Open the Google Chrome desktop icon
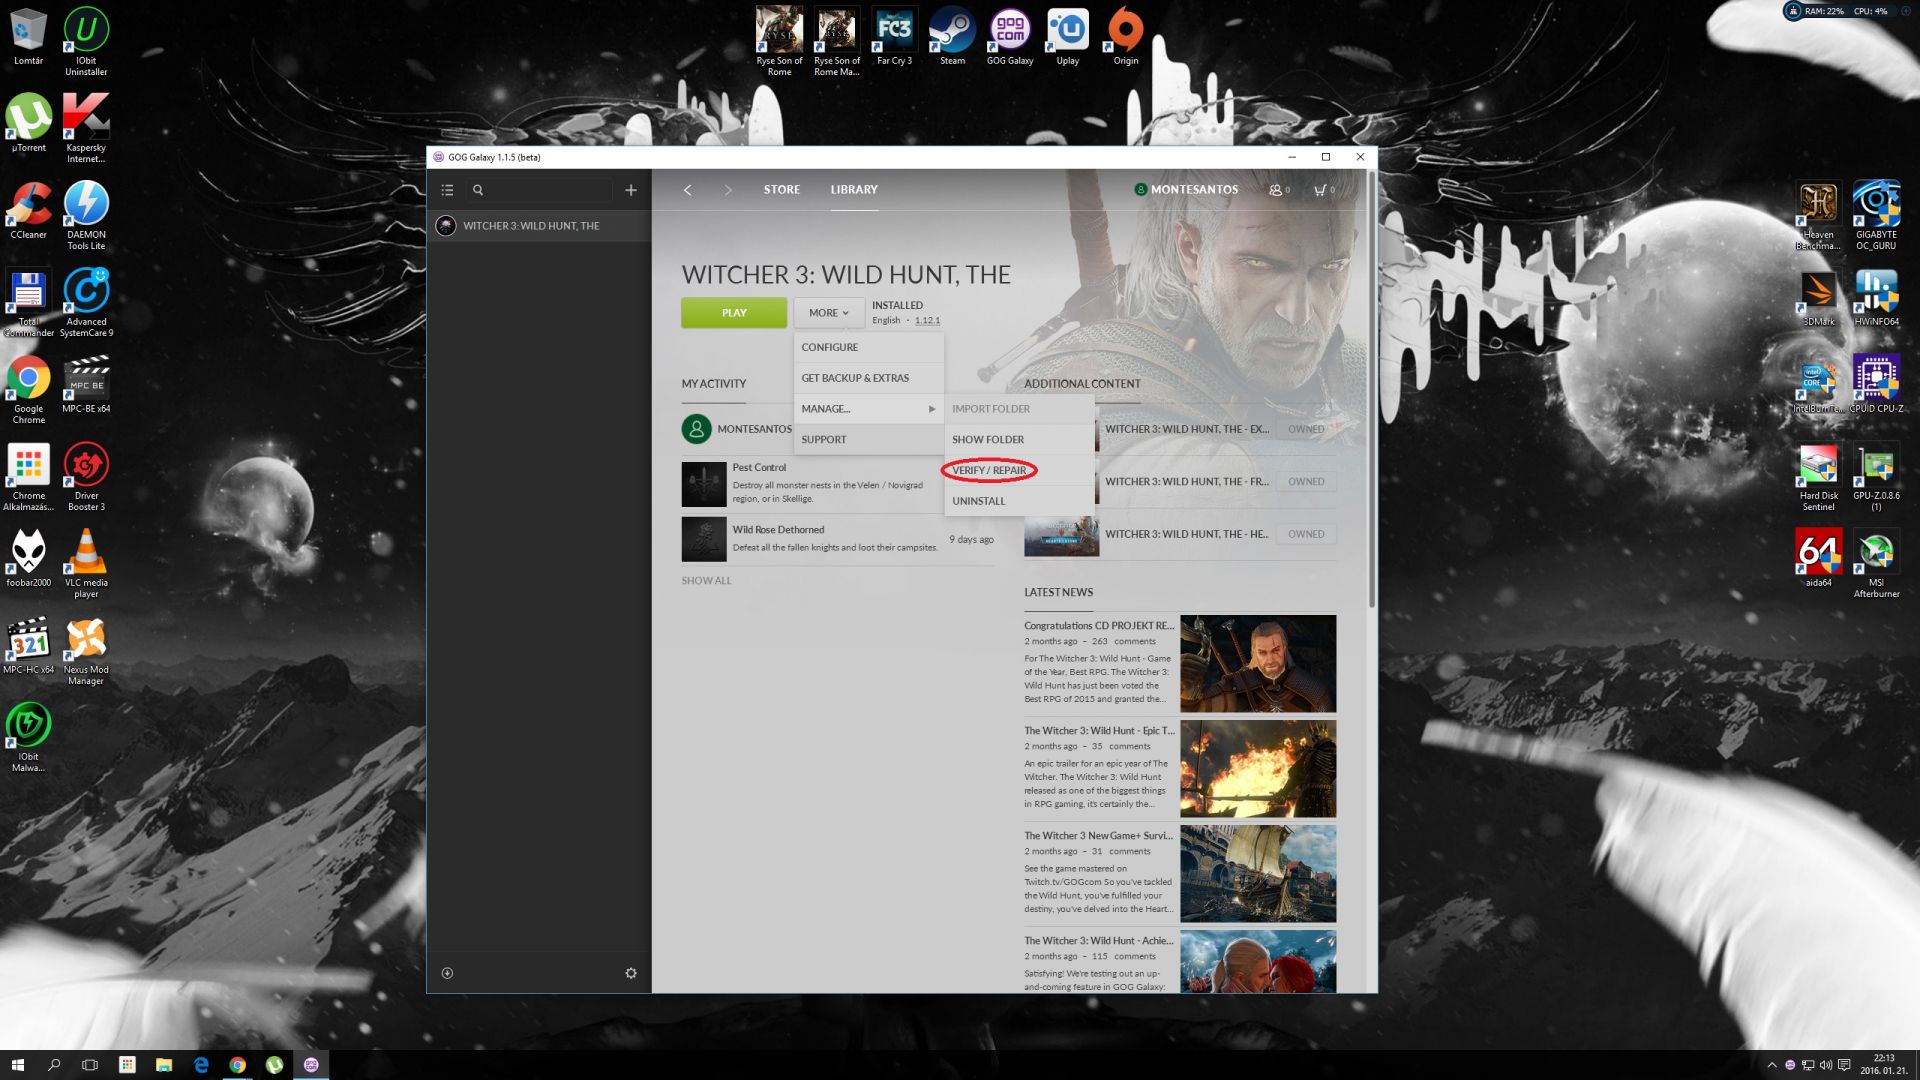This screenshot has width=1920, height=1080. point(29,390)
